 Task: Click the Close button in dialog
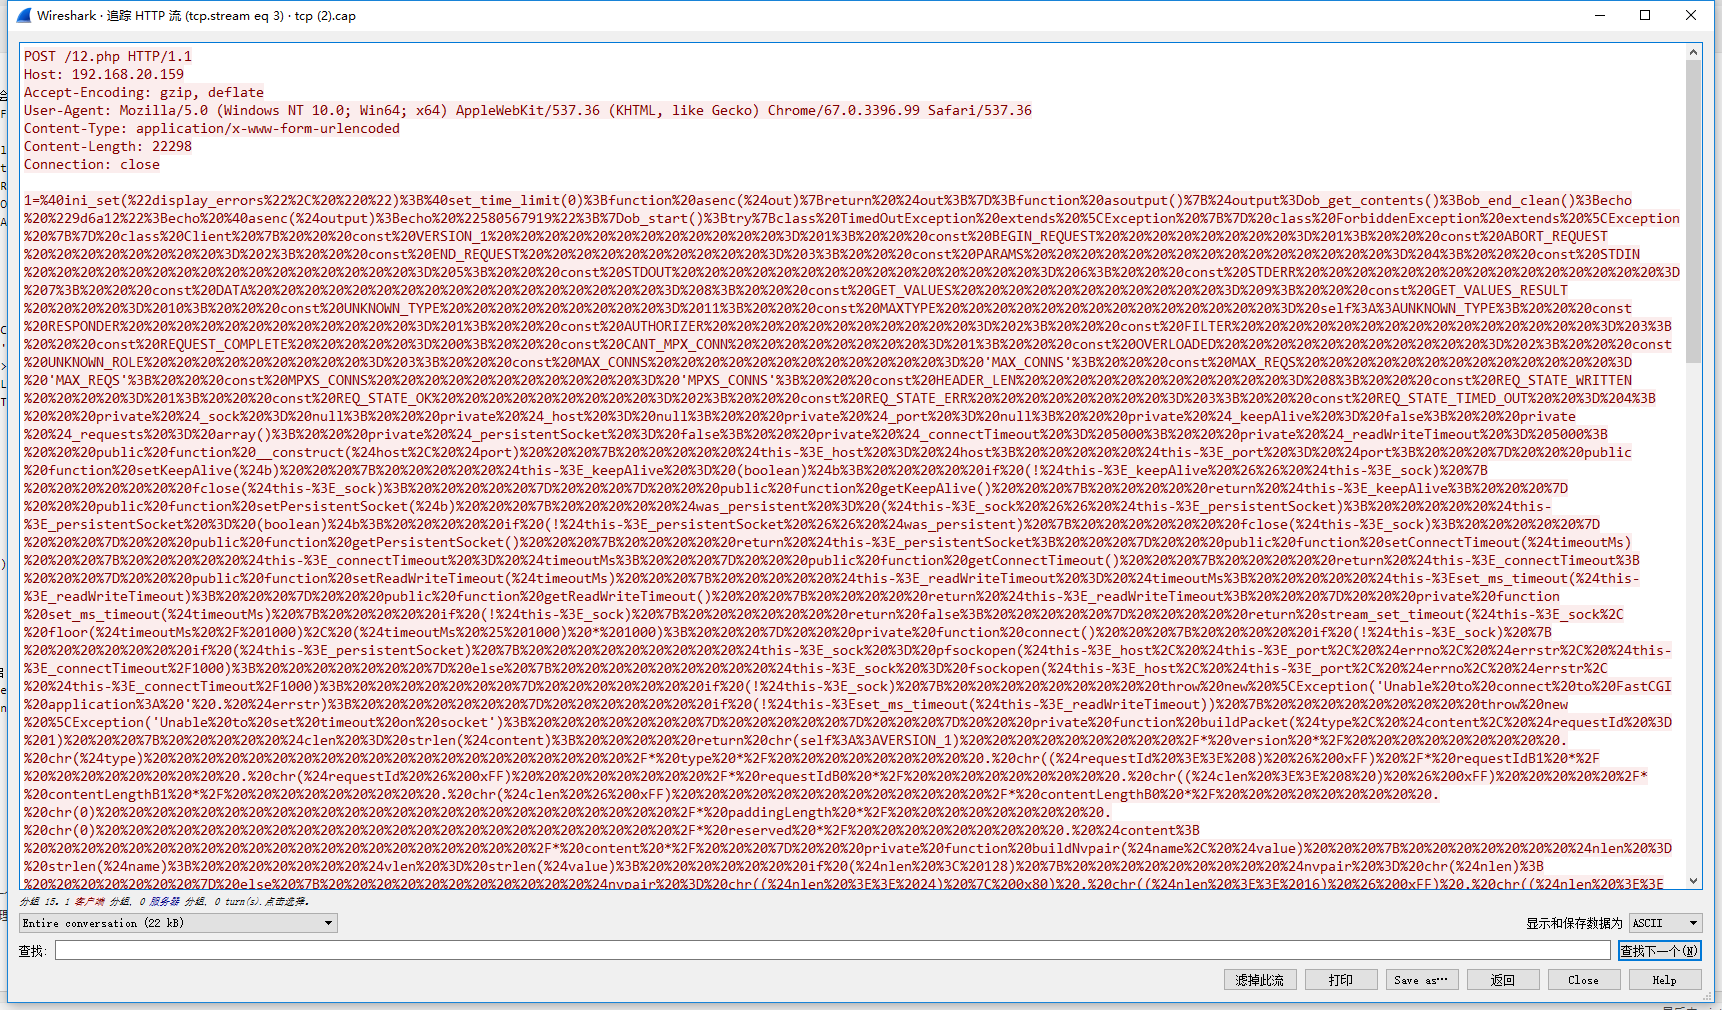click(x=1583, y=980)
